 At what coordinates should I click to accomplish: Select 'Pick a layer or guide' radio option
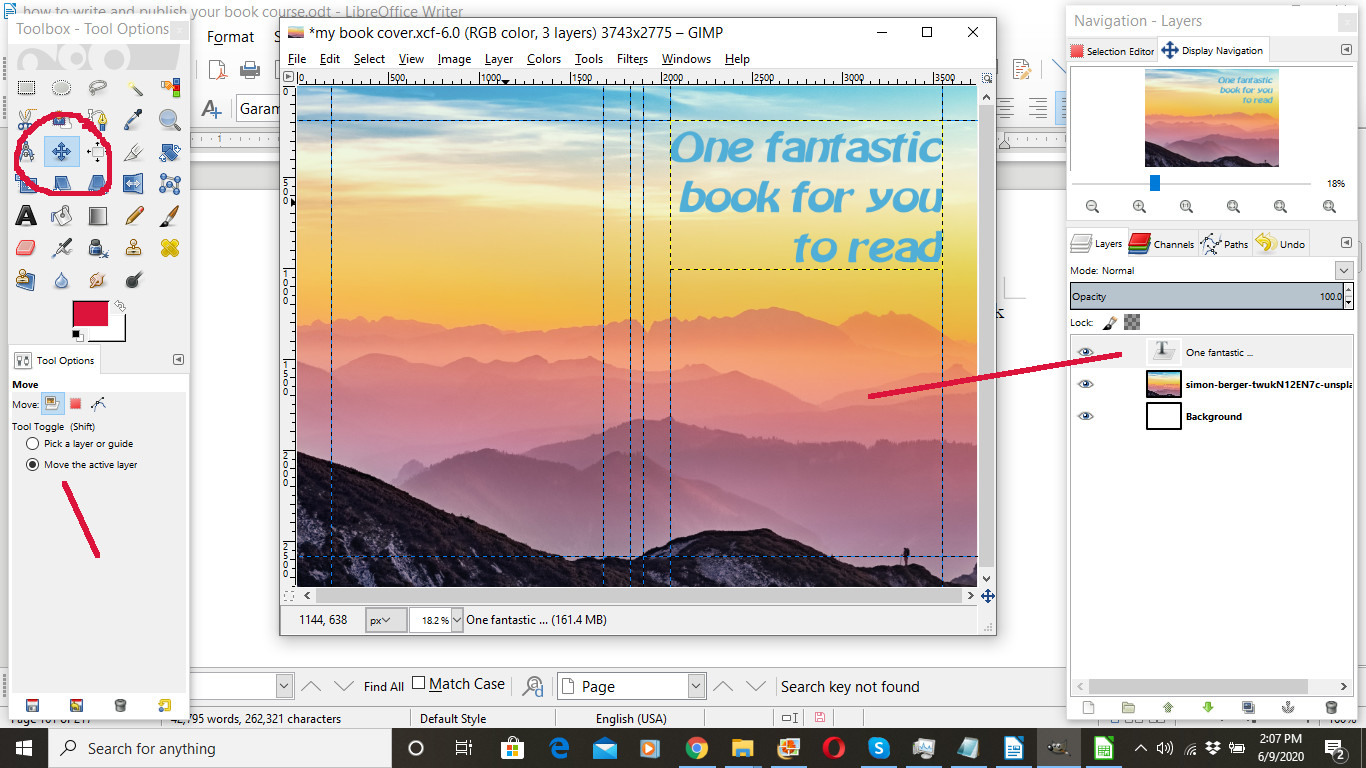pyautogui.click(x=33, y=444)
